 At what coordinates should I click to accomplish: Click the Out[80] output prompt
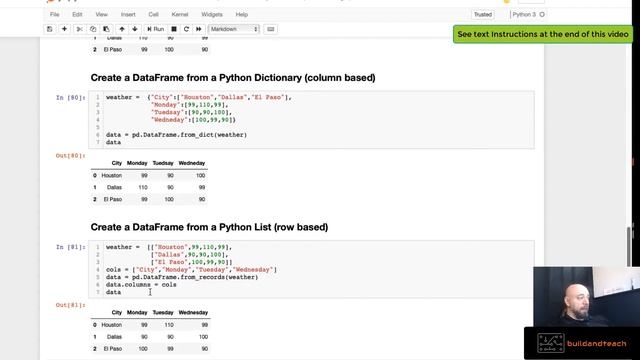point(71,156)
